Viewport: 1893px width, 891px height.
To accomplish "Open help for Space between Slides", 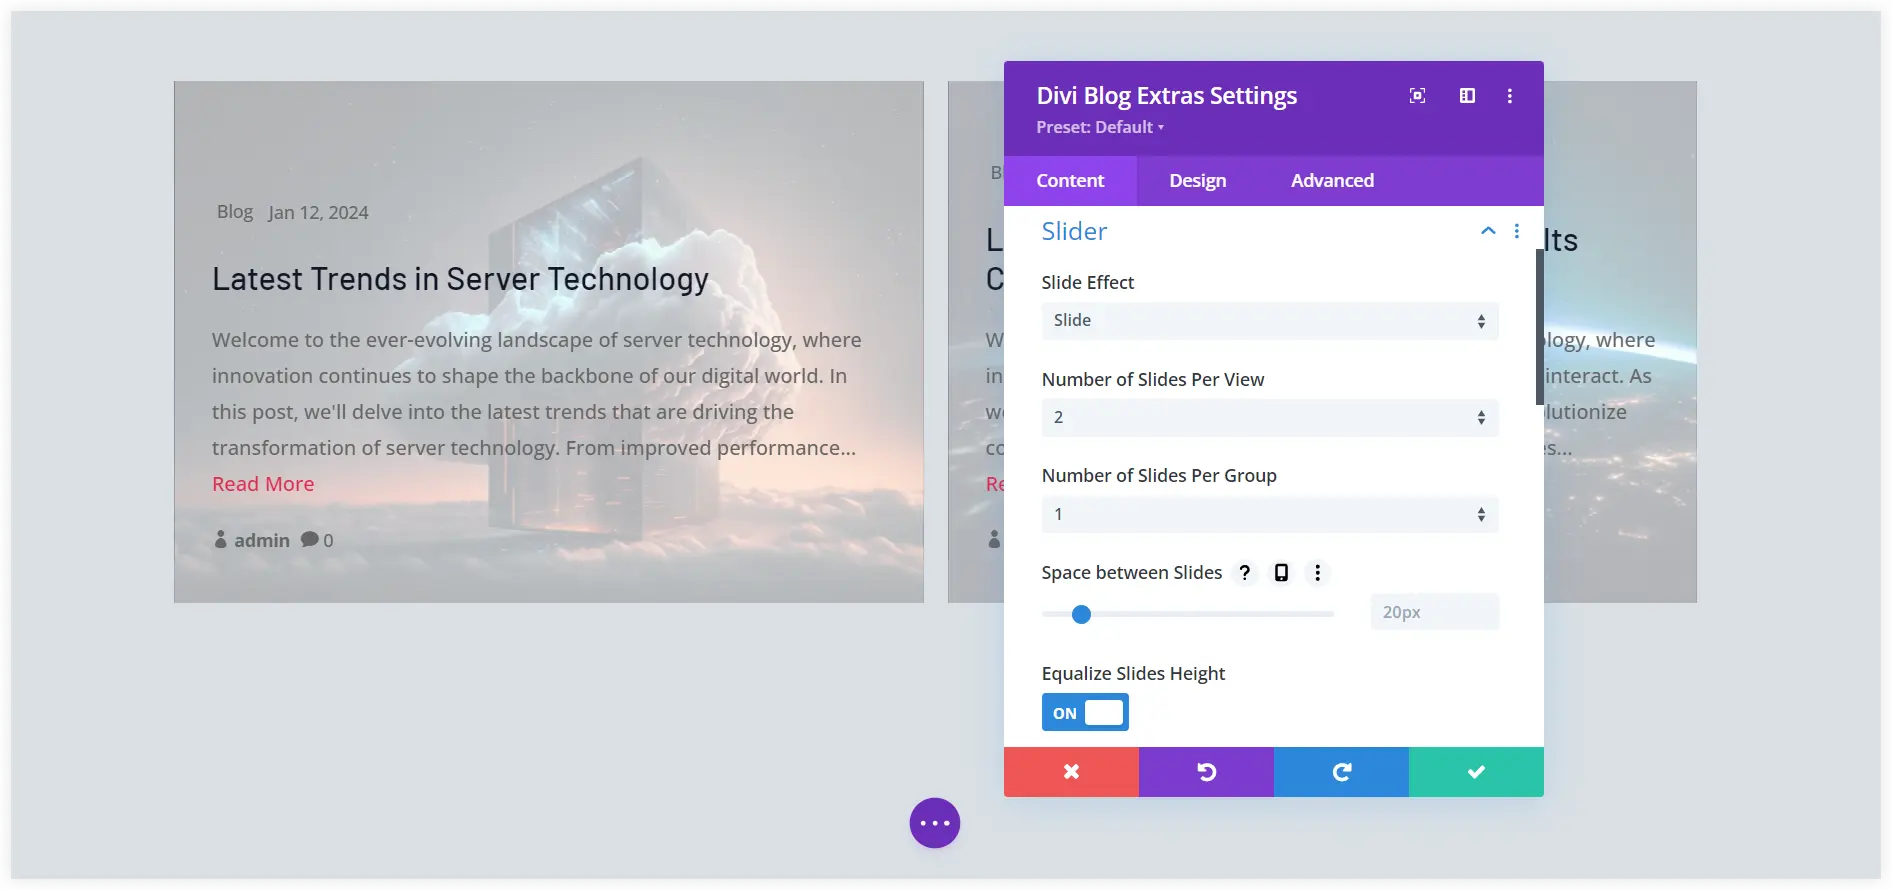I will click(1245, 573).
